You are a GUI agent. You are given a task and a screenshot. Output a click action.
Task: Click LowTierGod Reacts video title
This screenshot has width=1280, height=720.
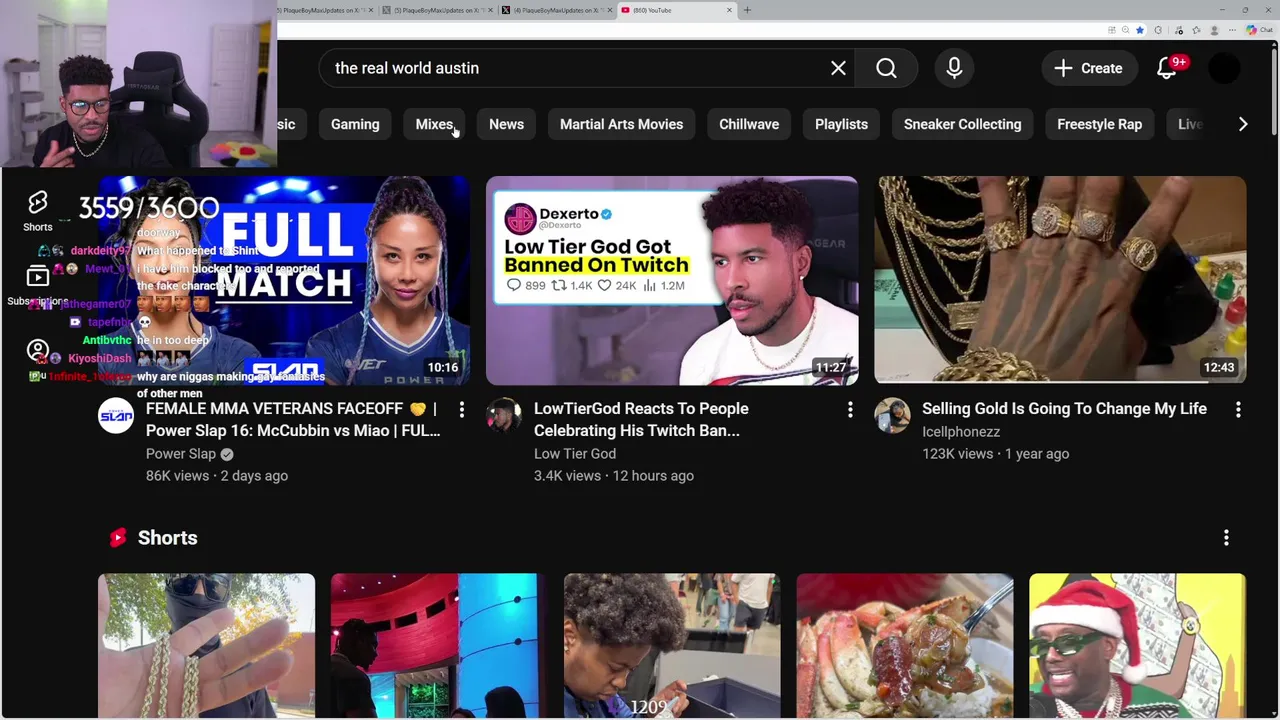click(641, 419)
